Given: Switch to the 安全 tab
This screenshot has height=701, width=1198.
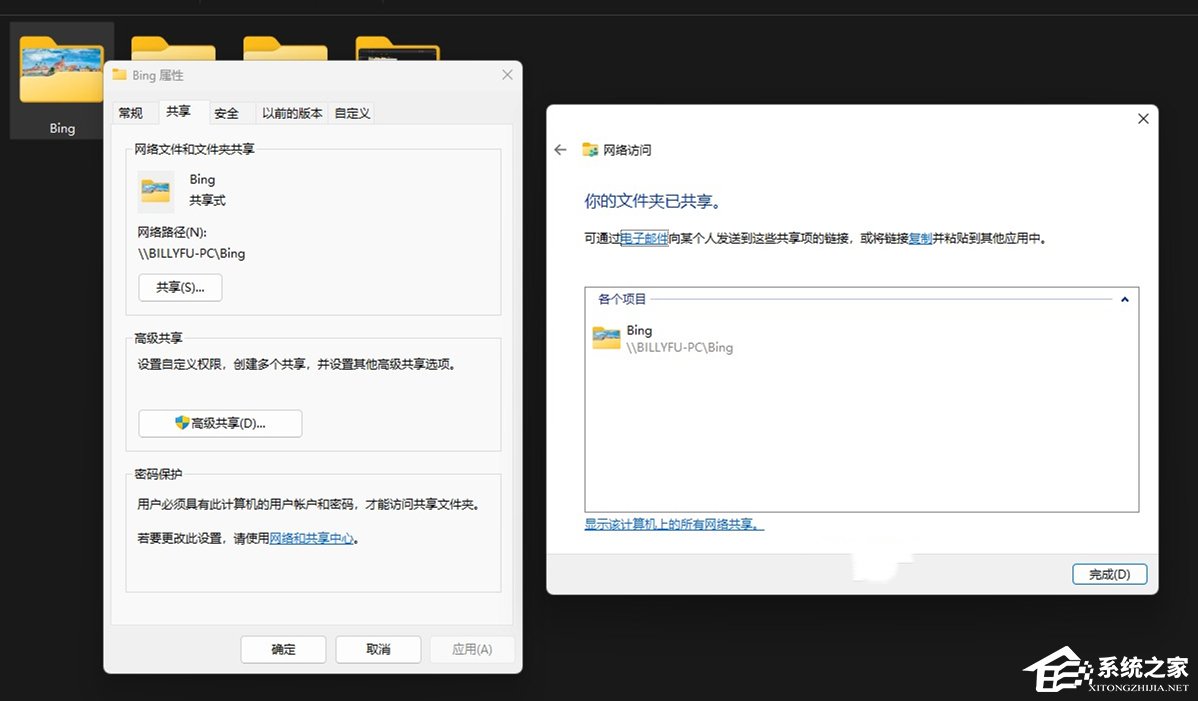Looking at the screenshot, I should (x=228, y=112).
